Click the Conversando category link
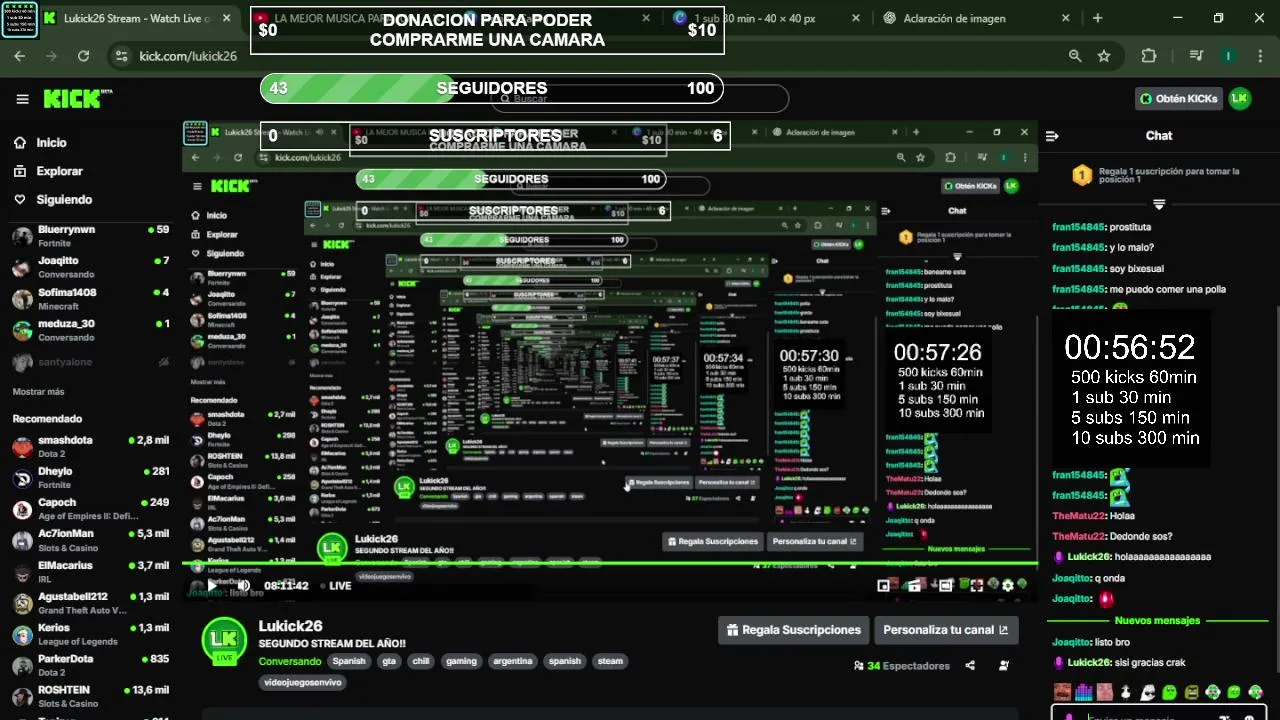The height and width of the screenshot is (720, 1280). [290, 661]
